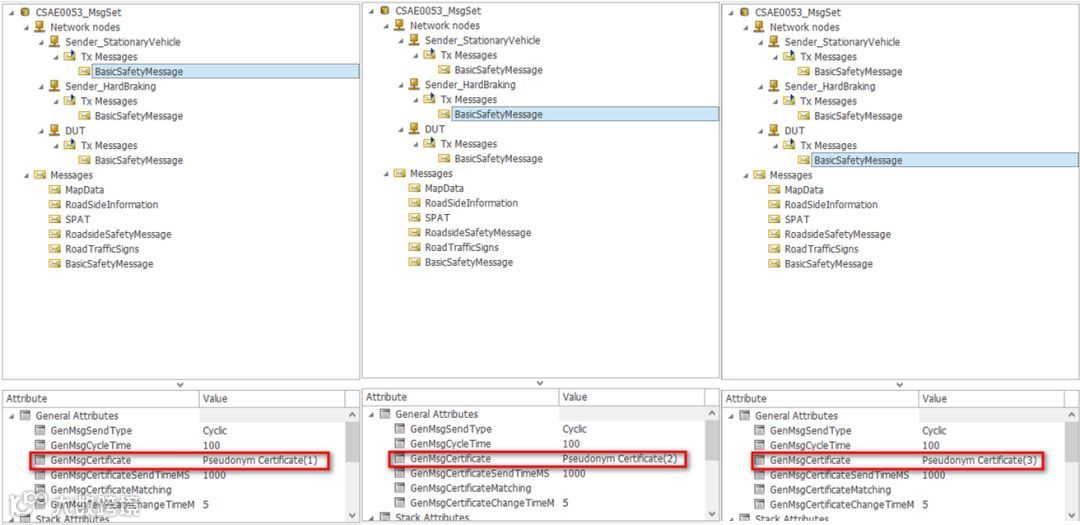Click Sender_StationaryVehicle node icon in right panel
Image resolution: width=1080 pixels, height=525 pixels.
click(773, 42)
